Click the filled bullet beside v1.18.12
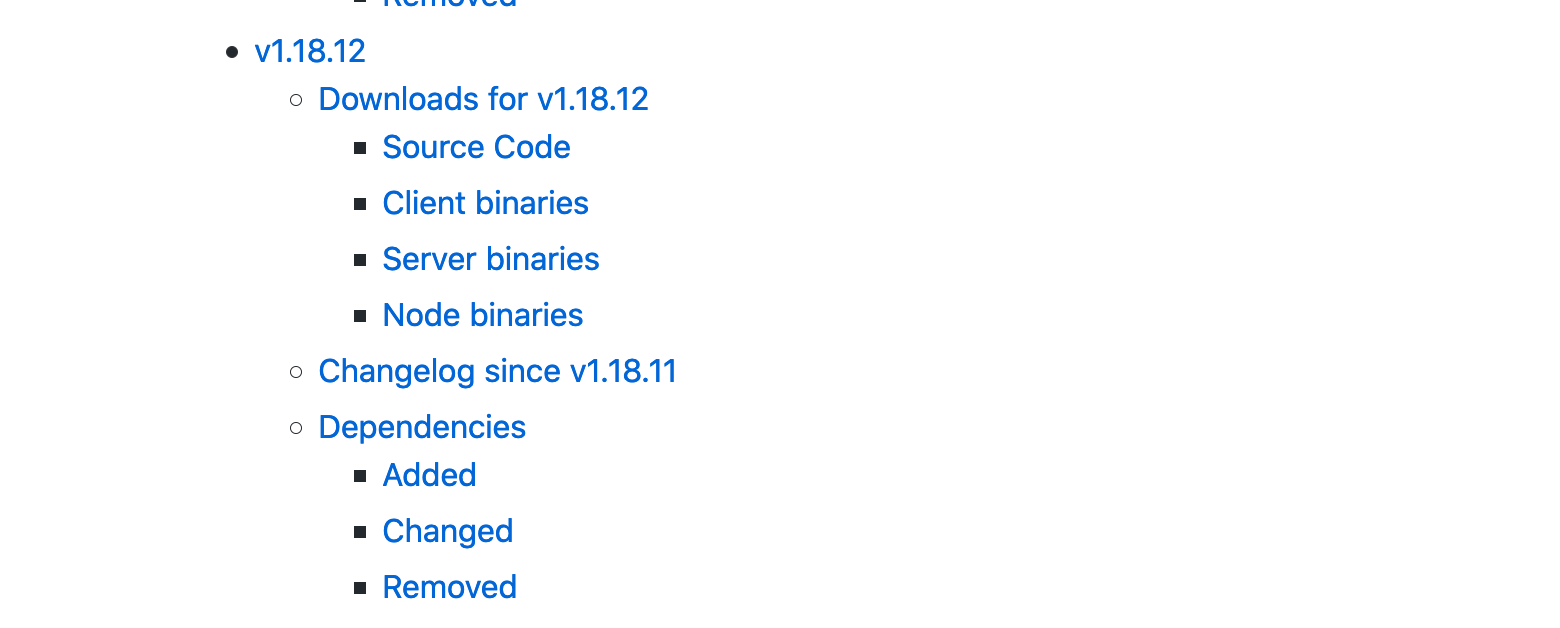The width and height of the screenshot is (1560, 628). (x=232, y=52)
